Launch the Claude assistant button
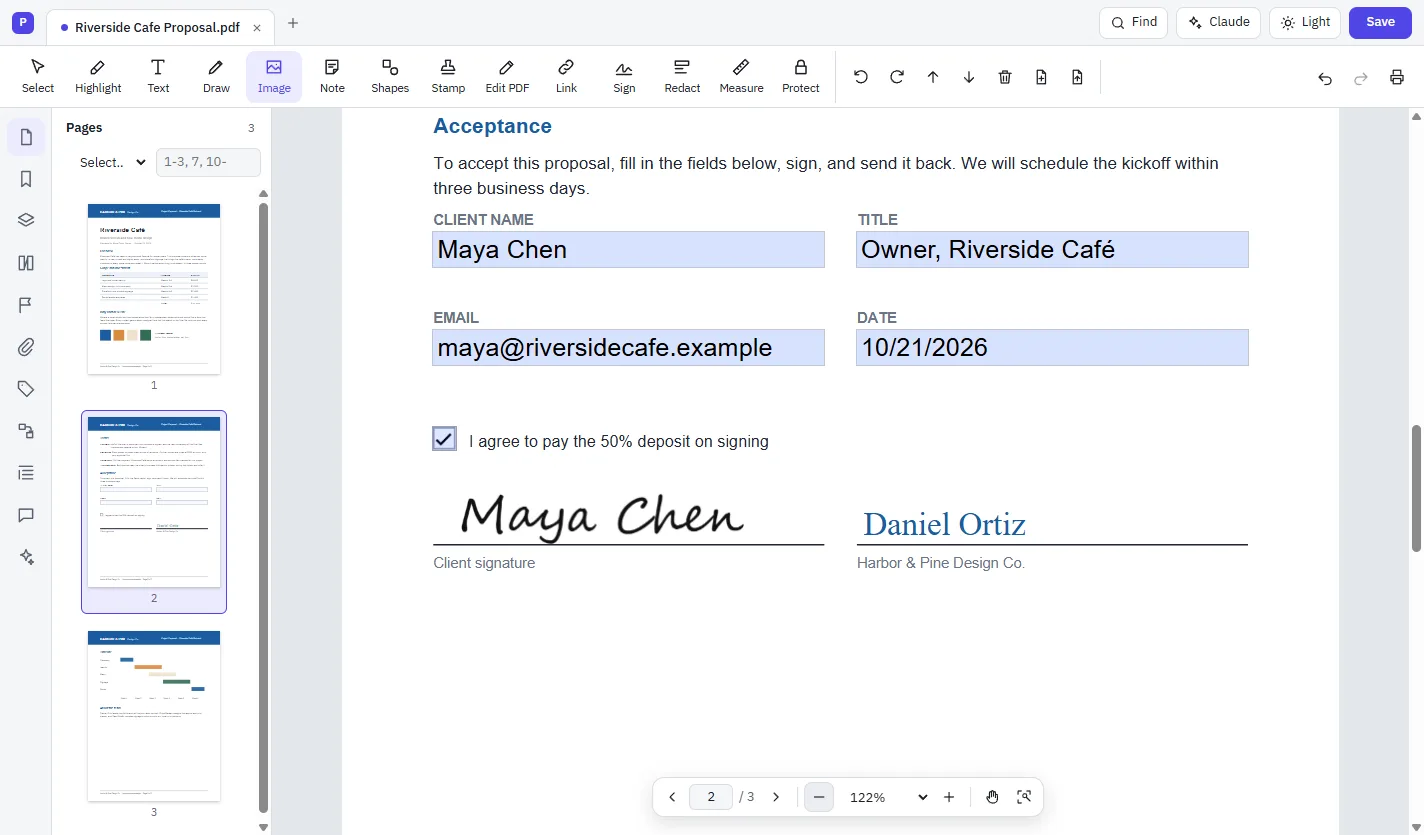1424x835 pixels. [1218, 22]
